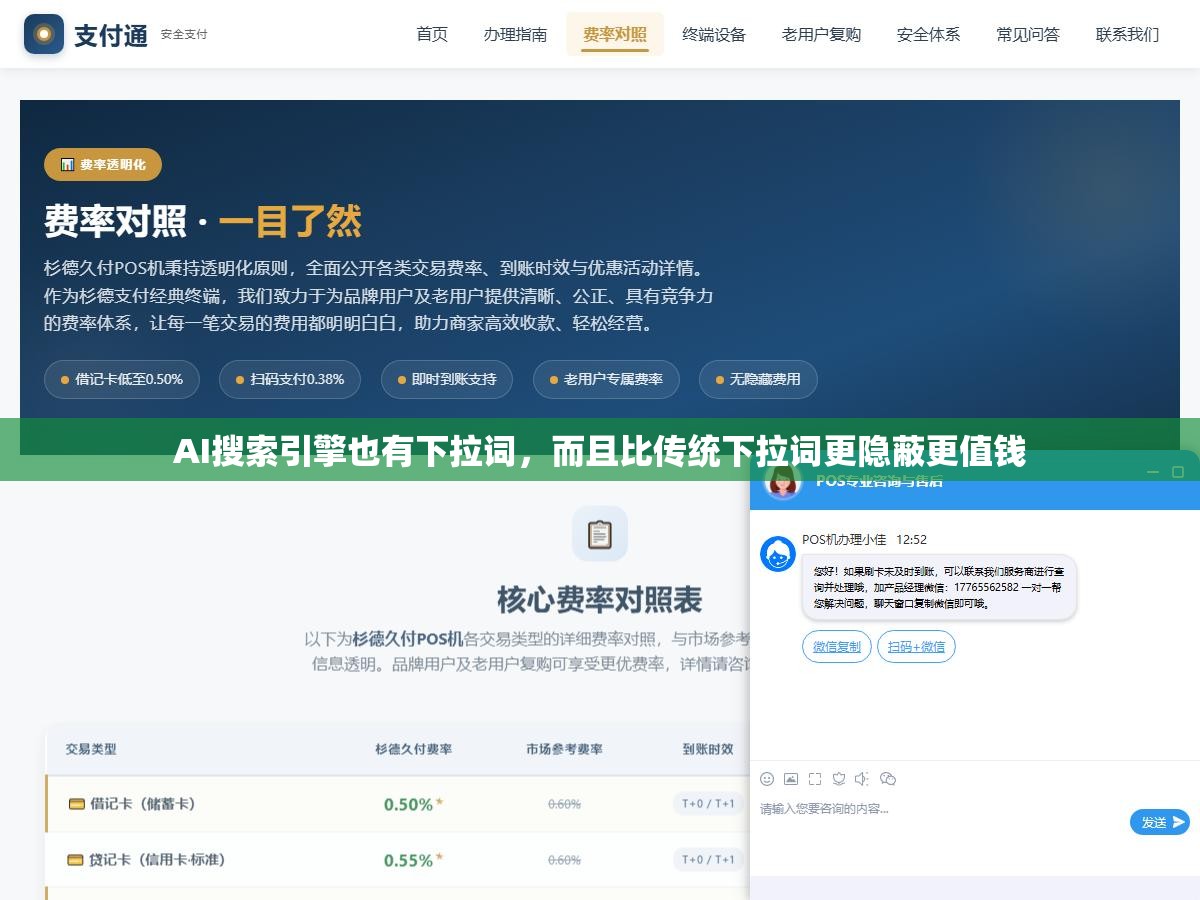This screenshot has width=1200, height=900.
Task: Toggle the chat sound speaker icon
Action: tap(862, 779)
